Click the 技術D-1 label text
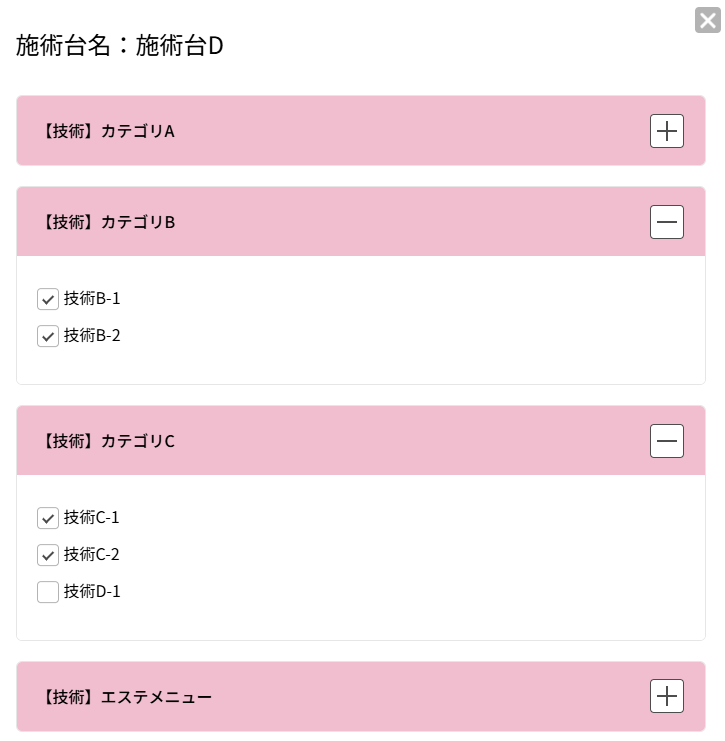Viewport: 725px width, 741px height. point(92,591)
